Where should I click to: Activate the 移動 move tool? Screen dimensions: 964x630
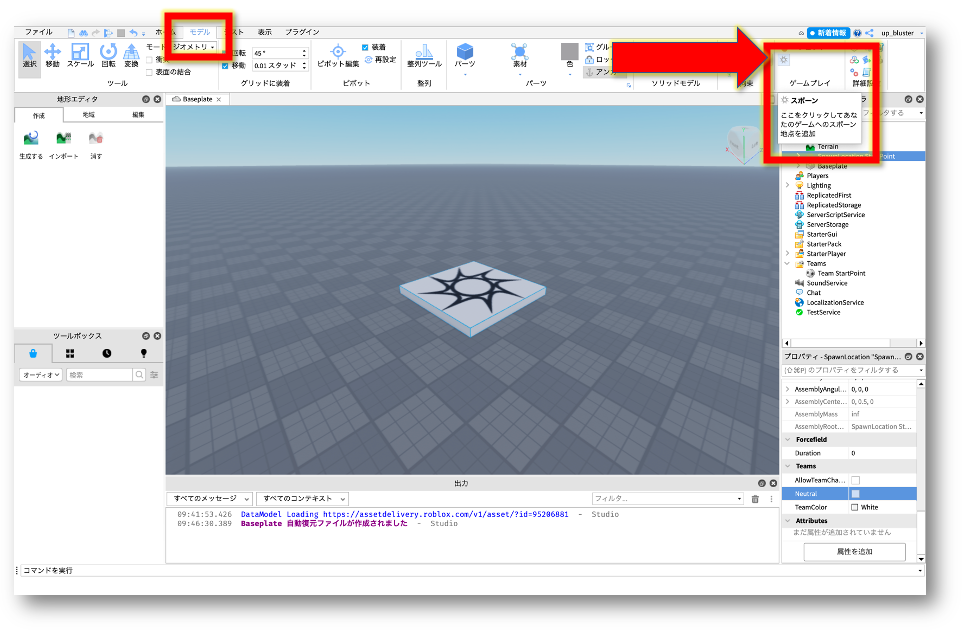pos(52,54)
